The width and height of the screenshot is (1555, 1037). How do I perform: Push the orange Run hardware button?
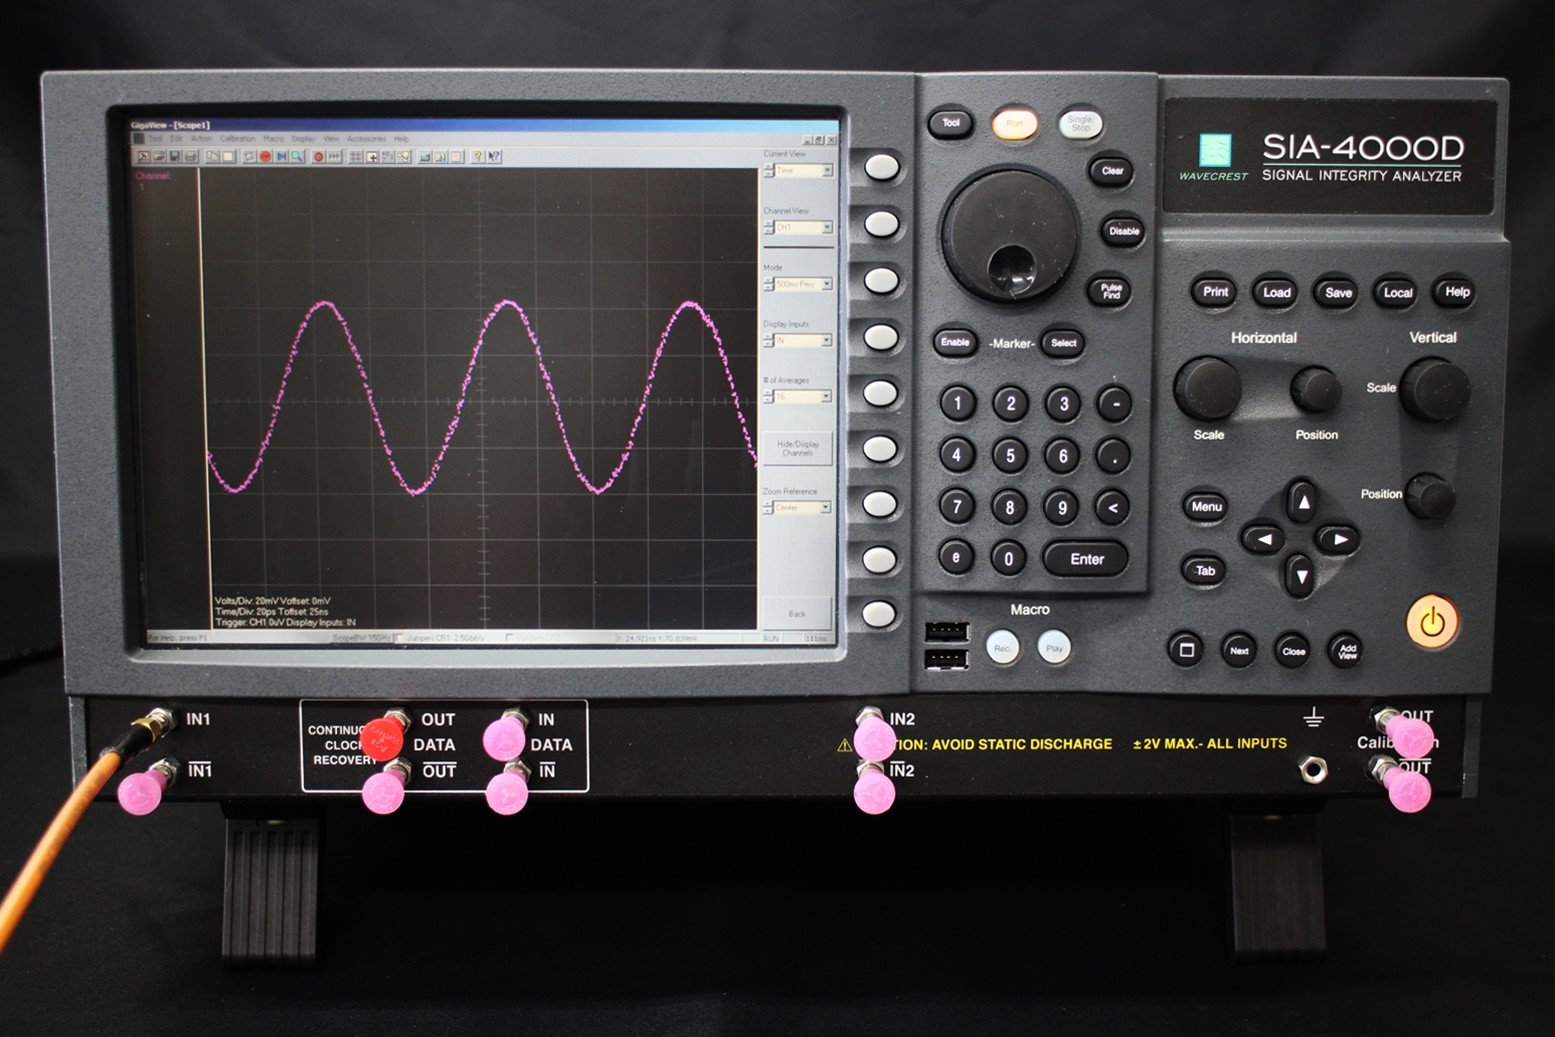[x=1015, y=124]
